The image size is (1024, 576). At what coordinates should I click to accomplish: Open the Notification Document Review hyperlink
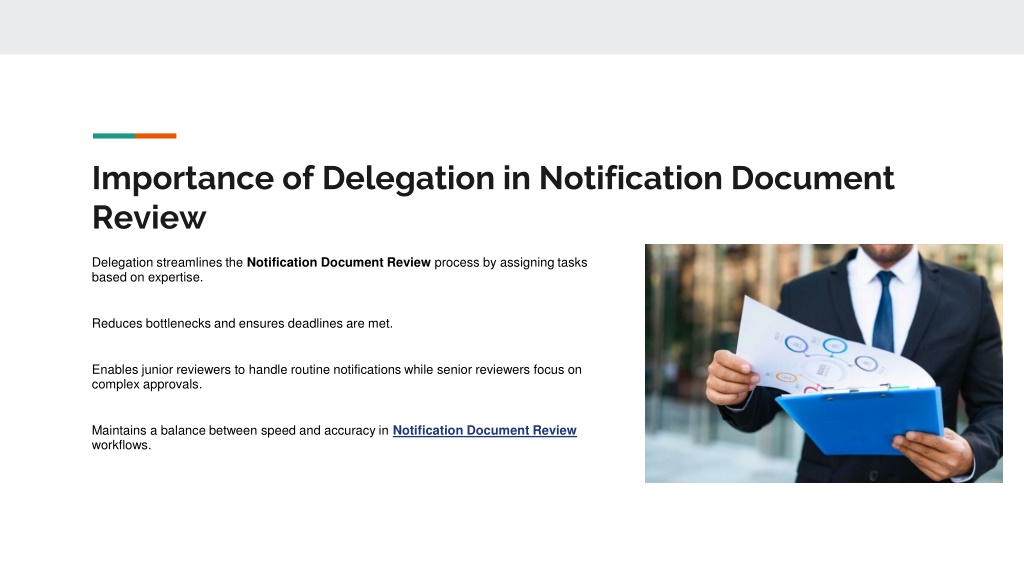pos(485,430)
